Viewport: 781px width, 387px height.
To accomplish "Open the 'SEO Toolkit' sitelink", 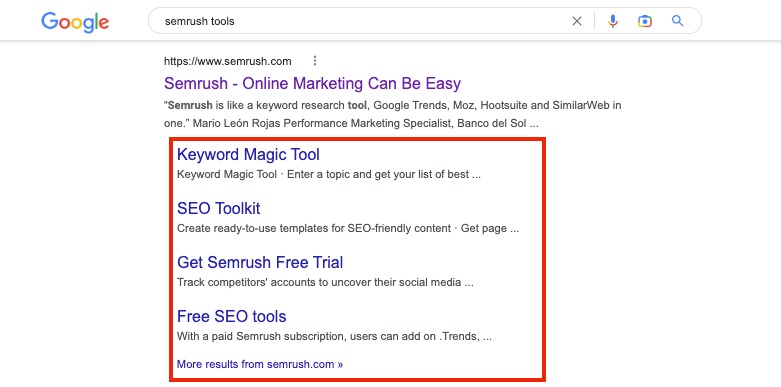I will [x=219, y=208].
